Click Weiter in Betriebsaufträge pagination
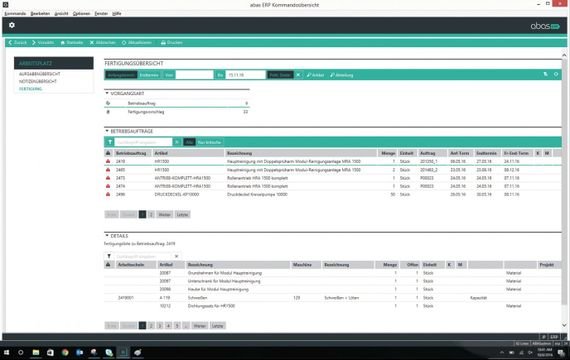The height and width of the screenshot is (360, 570). coord(164,215)
